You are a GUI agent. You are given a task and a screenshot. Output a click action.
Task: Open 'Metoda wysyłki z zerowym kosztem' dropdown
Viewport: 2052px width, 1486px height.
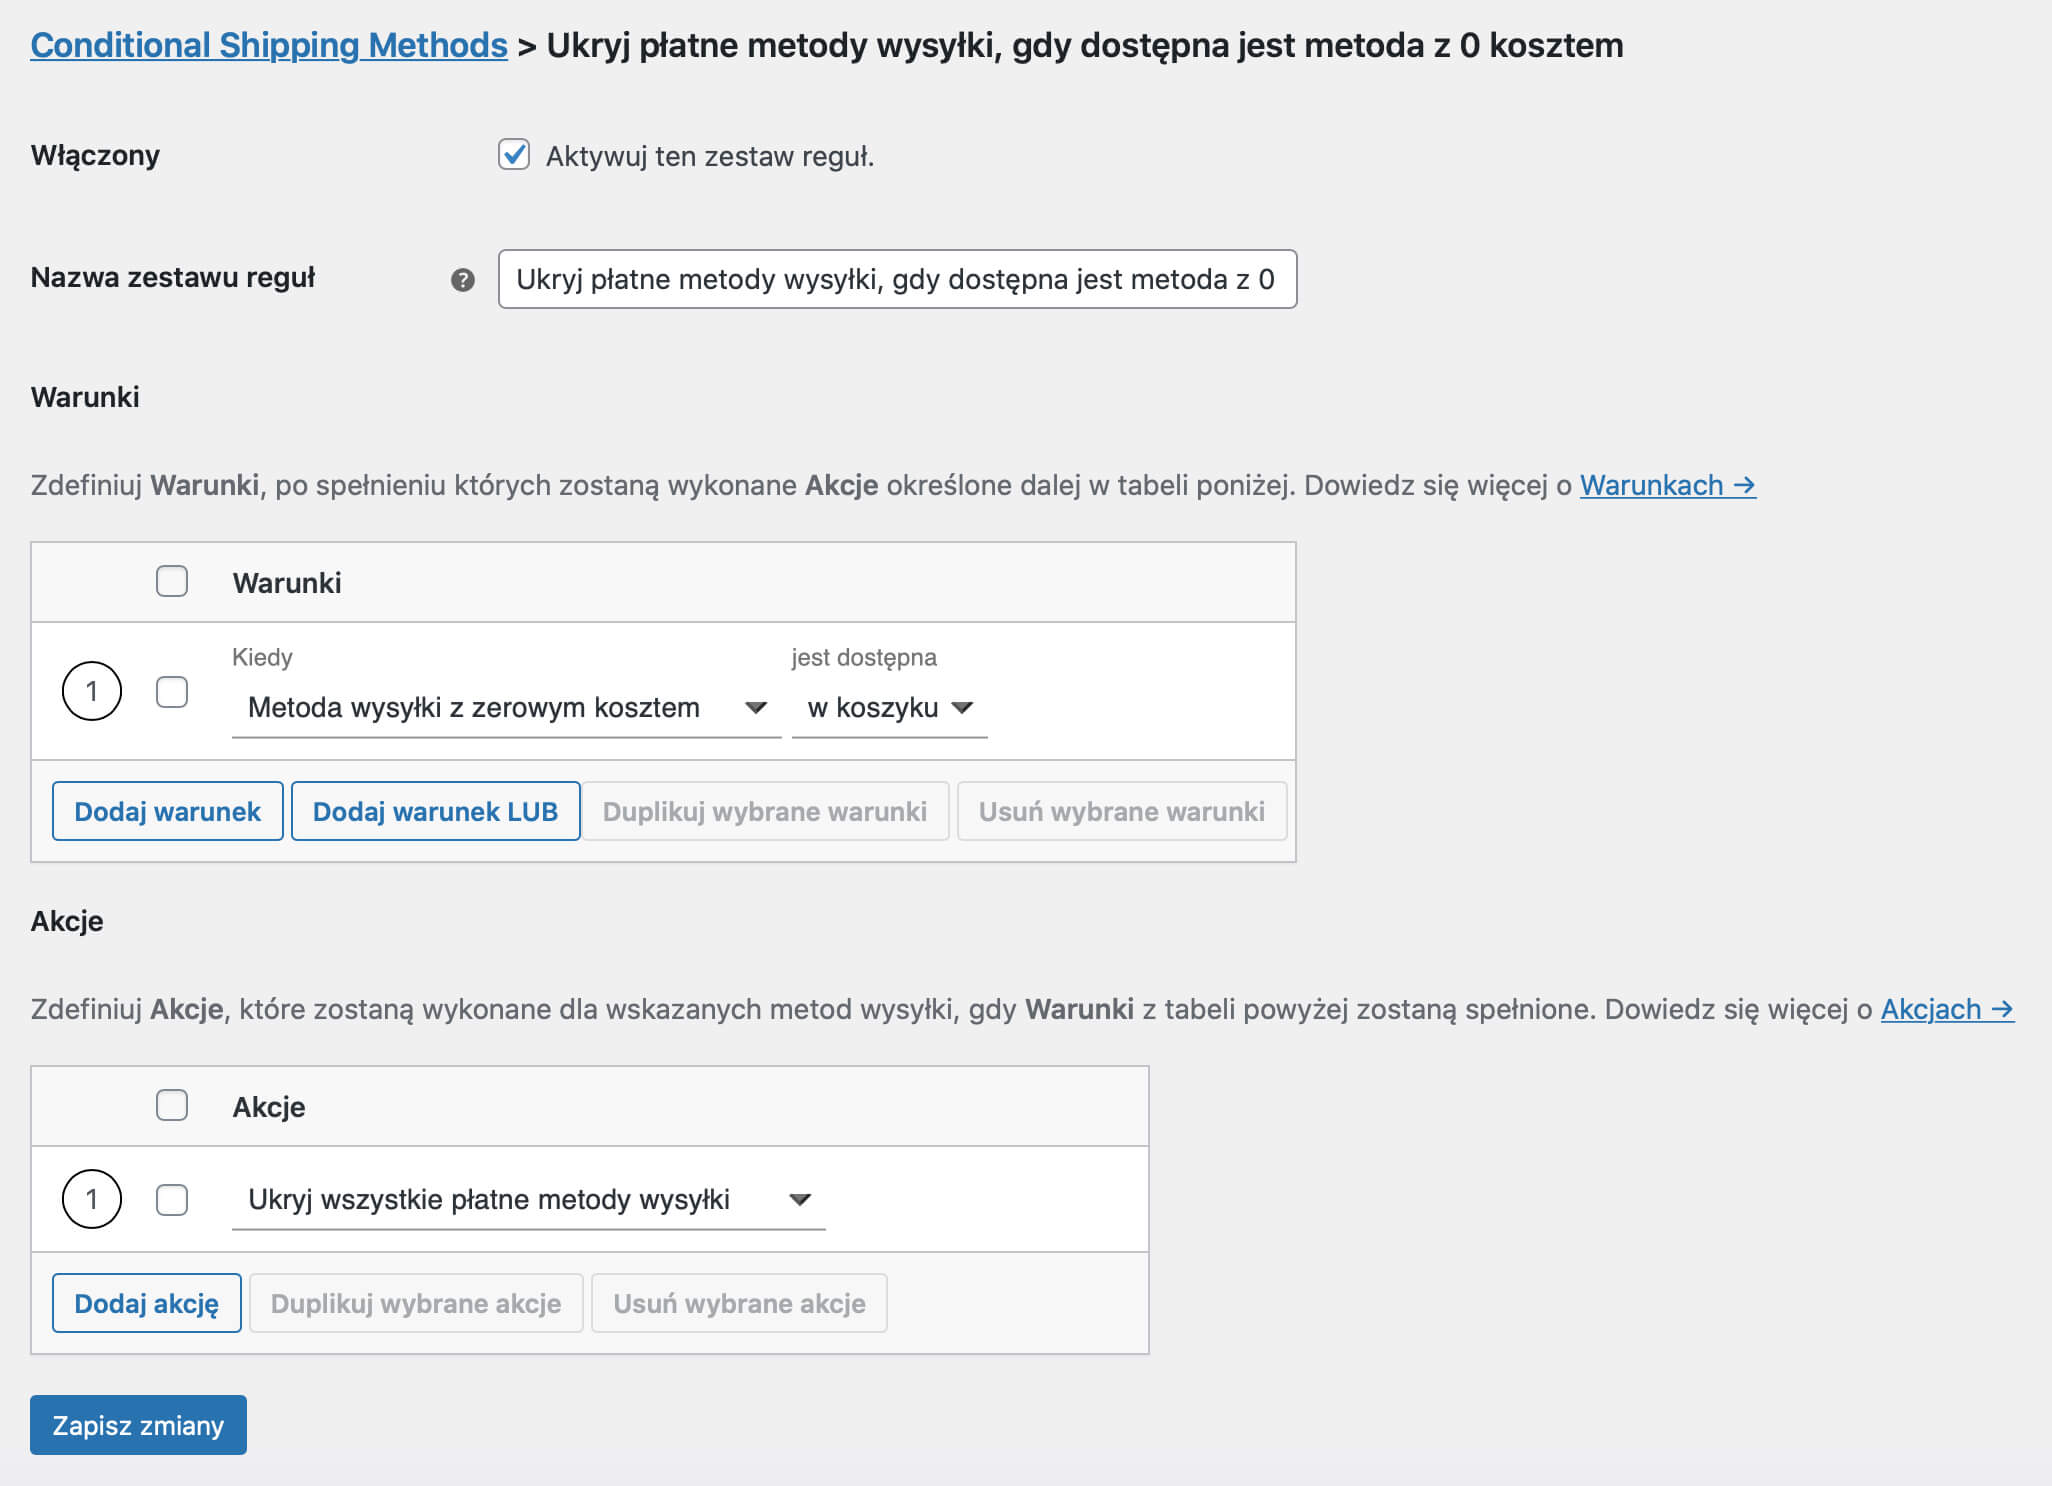pyautogui.click(x=506, y=708)
